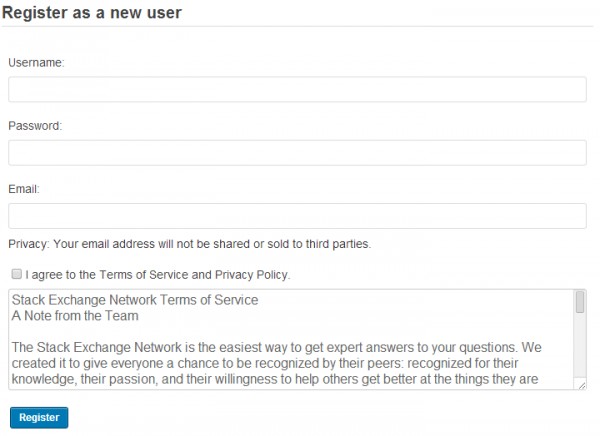
Task: Click the Username input field
Action: (297, 90)
